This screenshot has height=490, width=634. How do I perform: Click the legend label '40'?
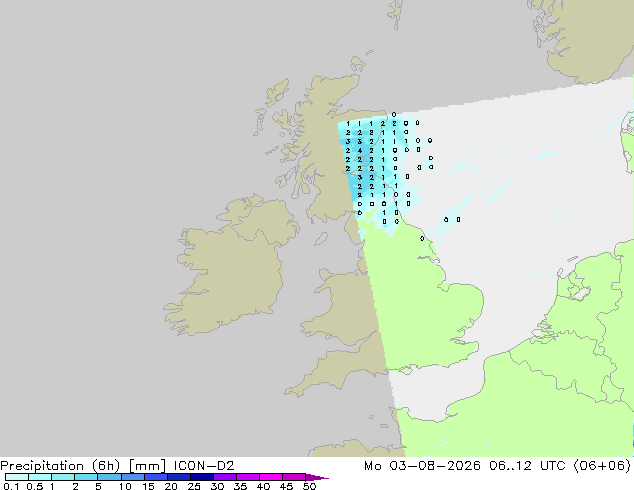point(263,486)
